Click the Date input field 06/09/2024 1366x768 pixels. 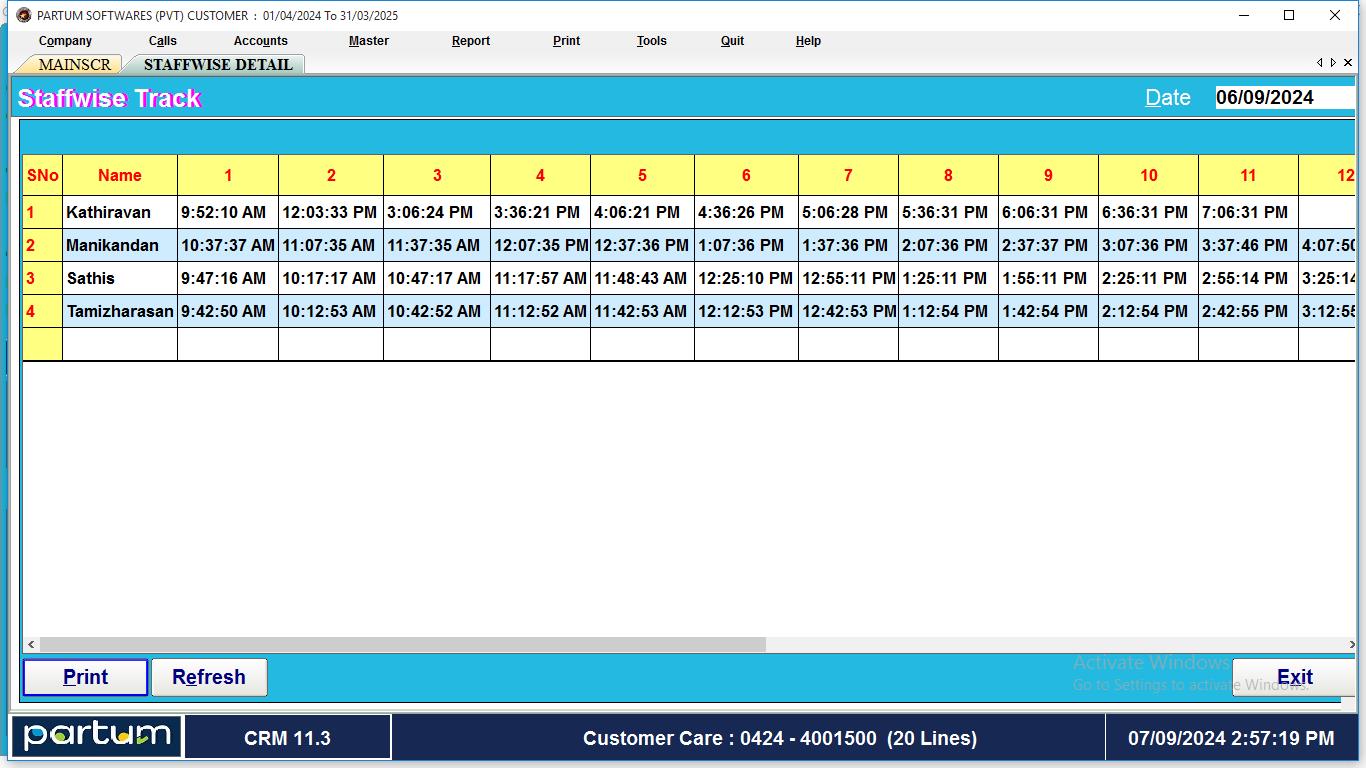[x=1285, y=97]
